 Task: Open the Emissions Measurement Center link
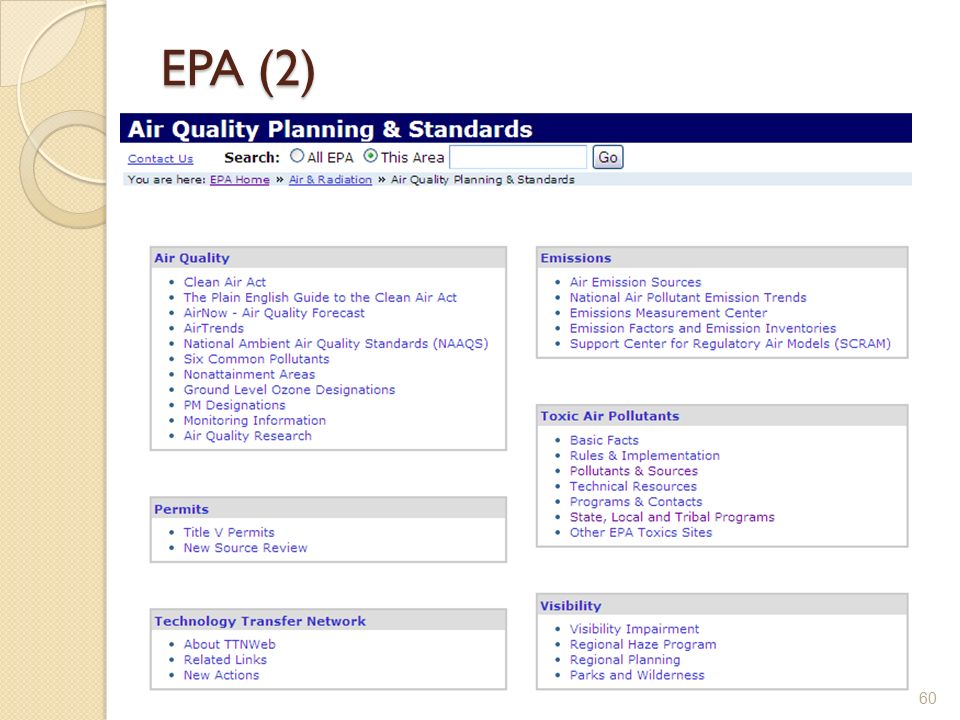click(x=669, y=313)
